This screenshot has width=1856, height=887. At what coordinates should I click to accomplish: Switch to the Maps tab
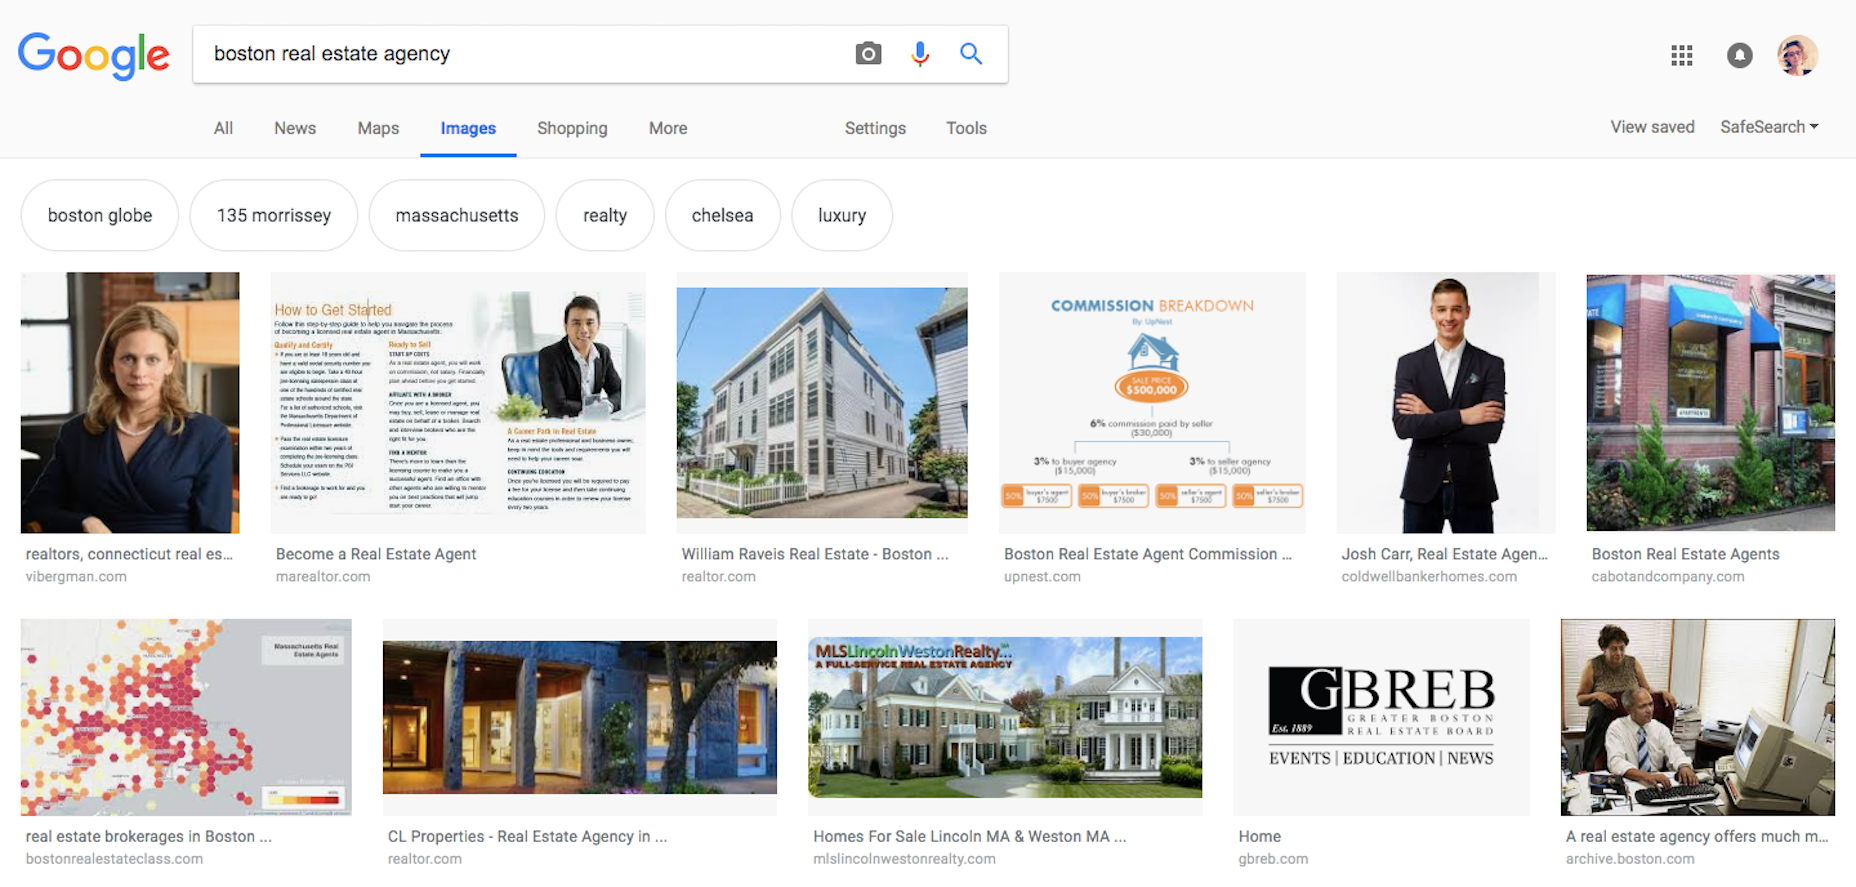[x=378, y=128]
